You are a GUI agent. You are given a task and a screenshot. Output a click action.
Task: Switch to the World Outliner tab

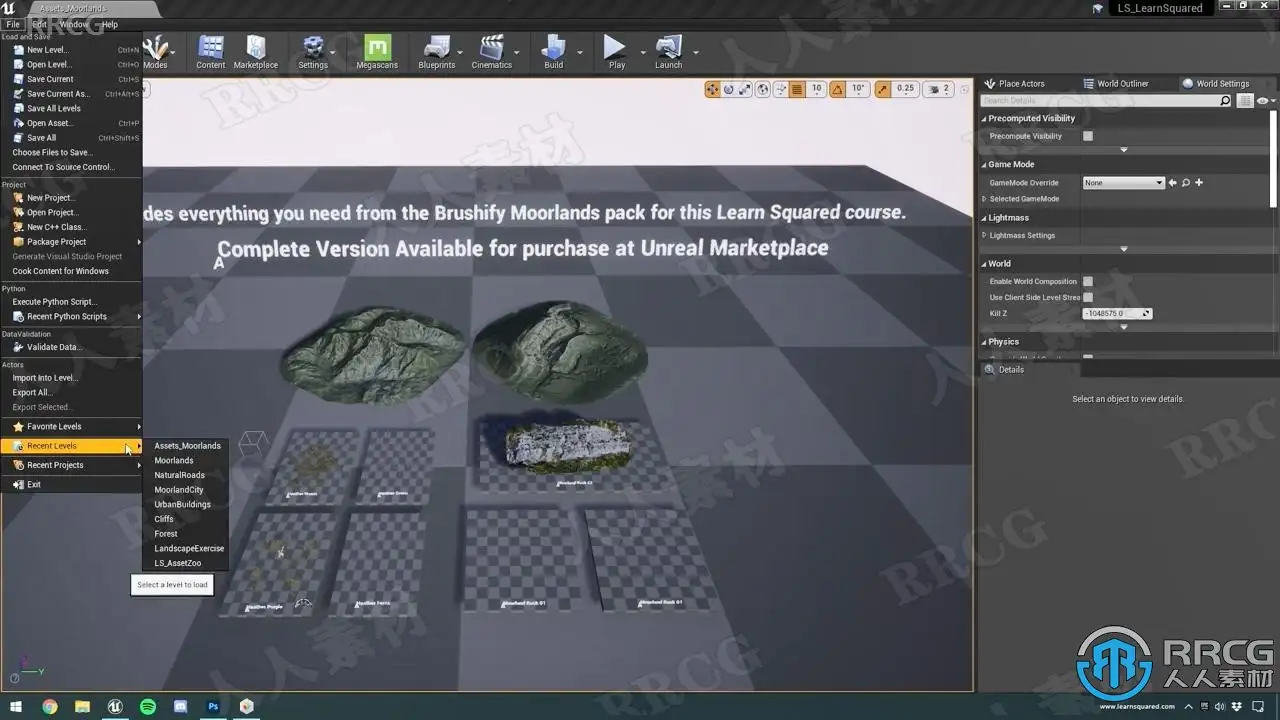pos(1122,84)
